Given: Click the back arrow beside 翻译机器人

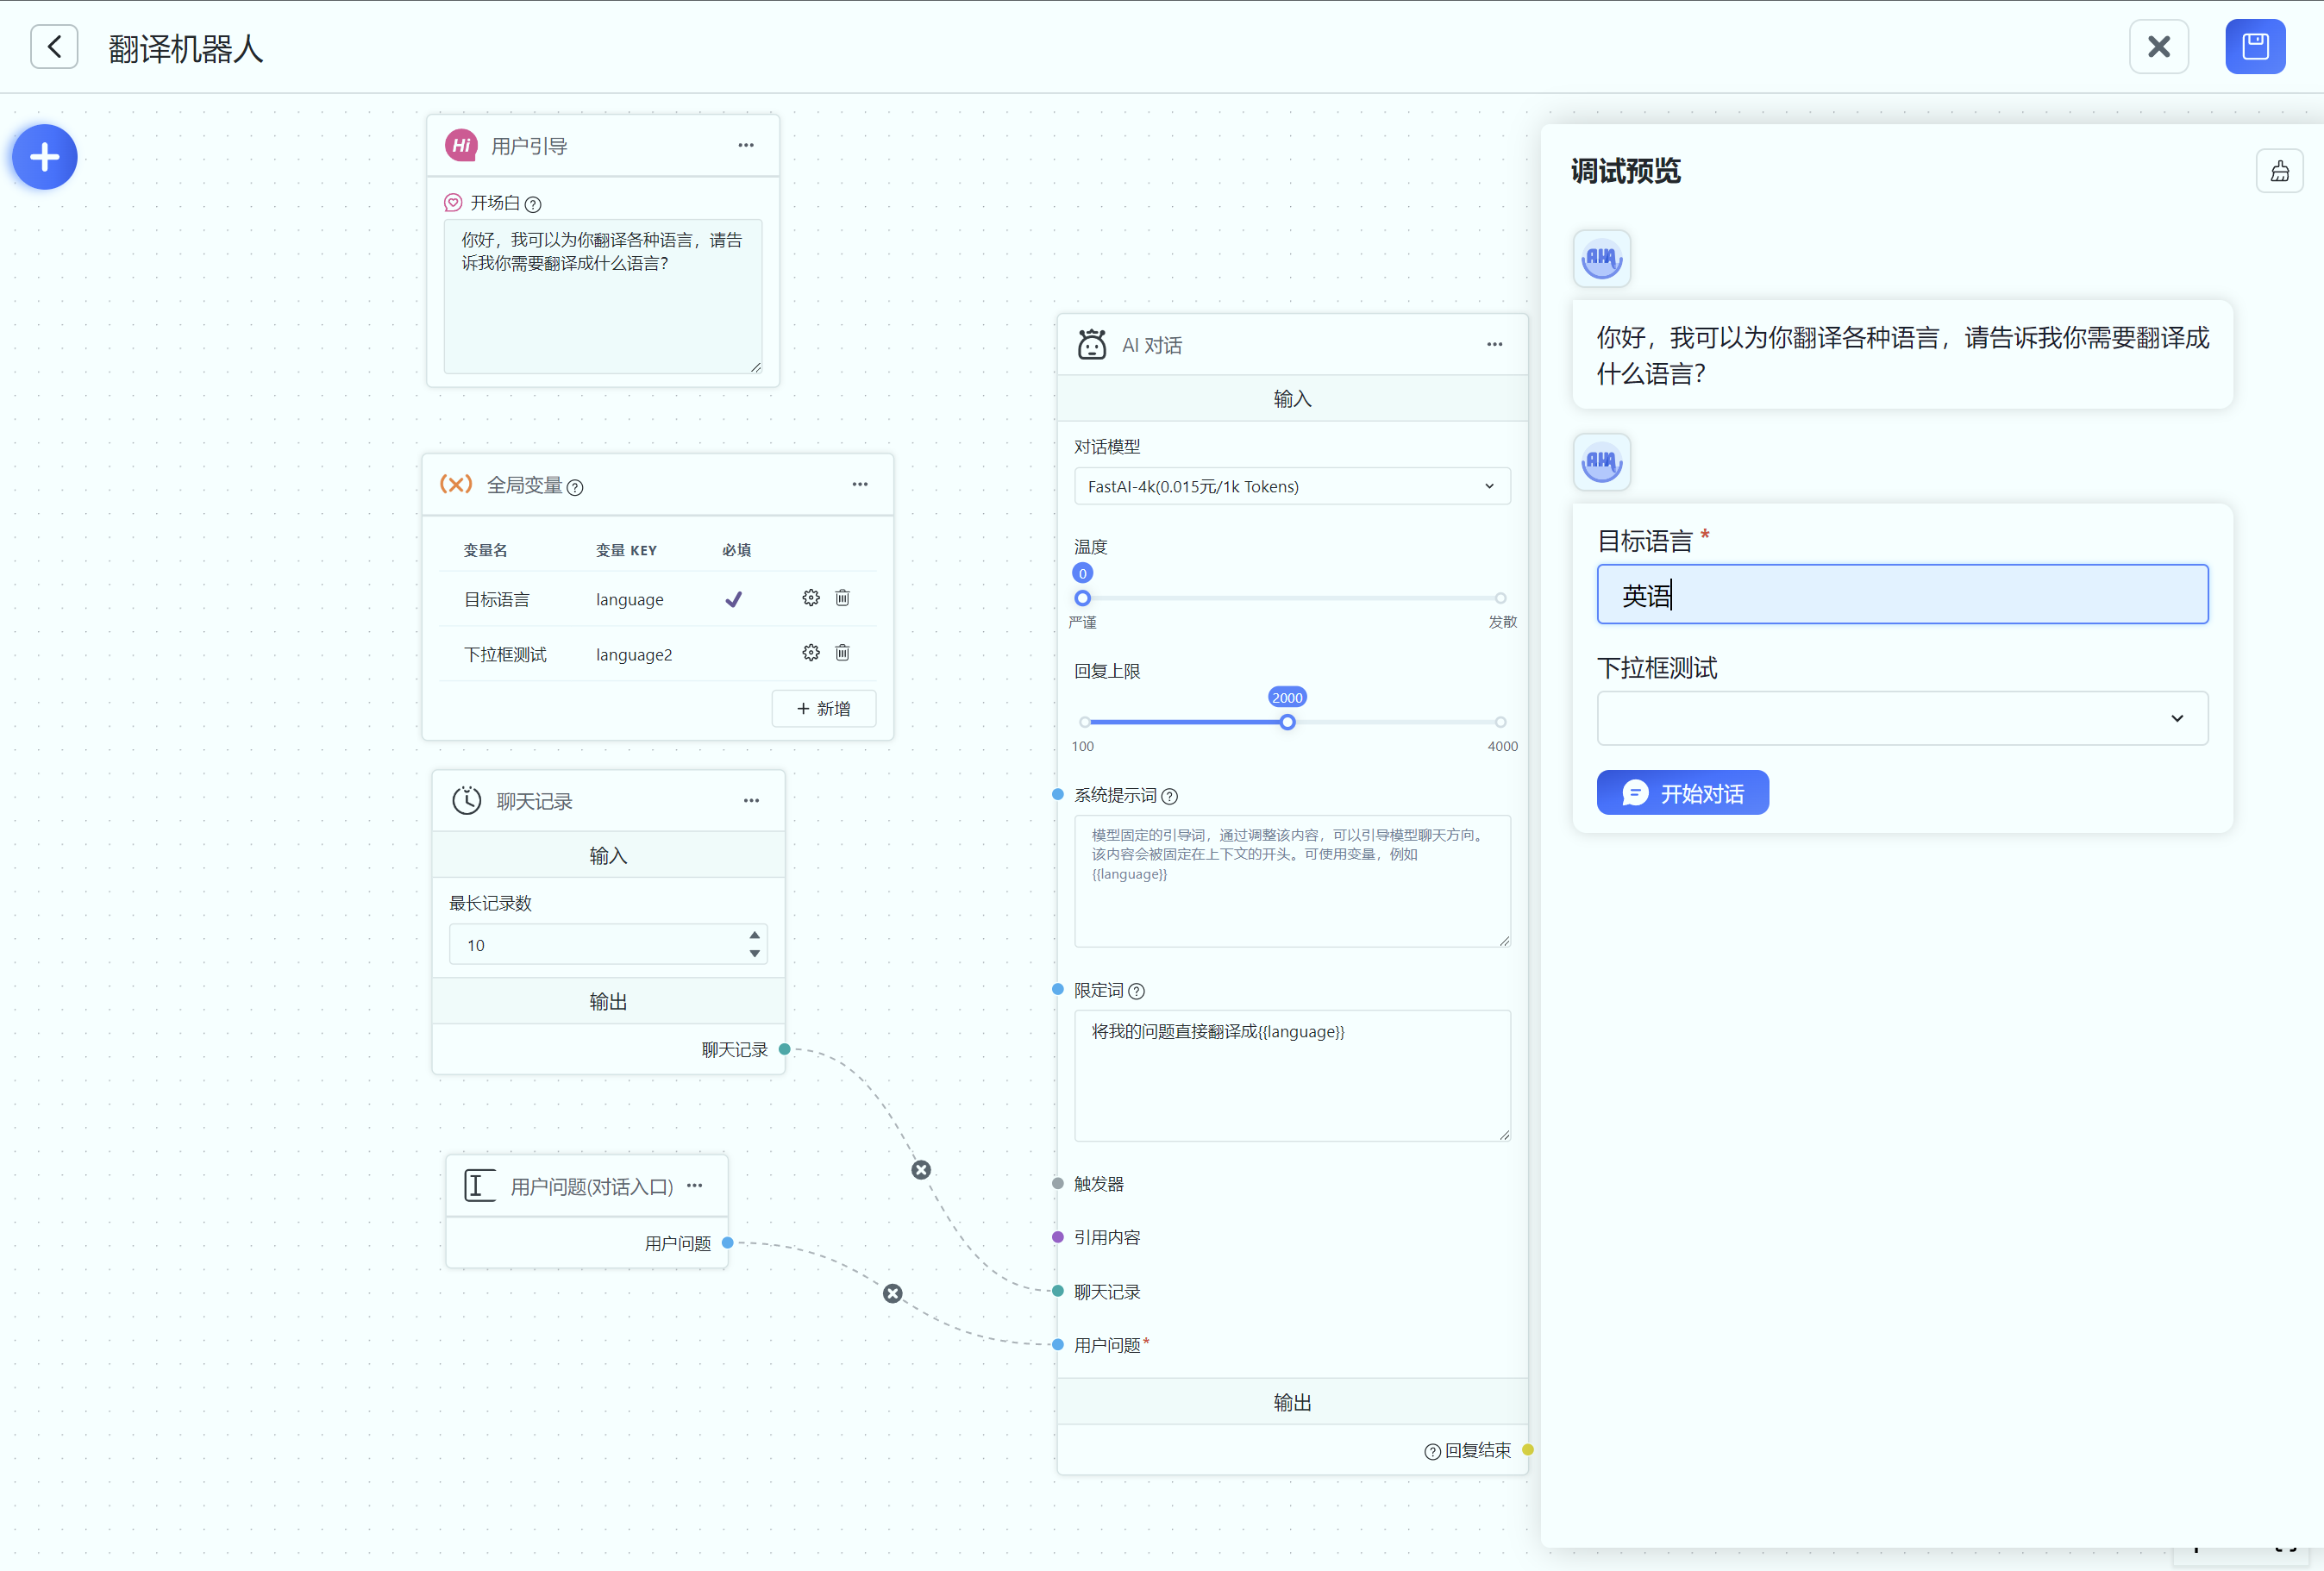Looking at the screenshot, I should click(x=54, y=47).
